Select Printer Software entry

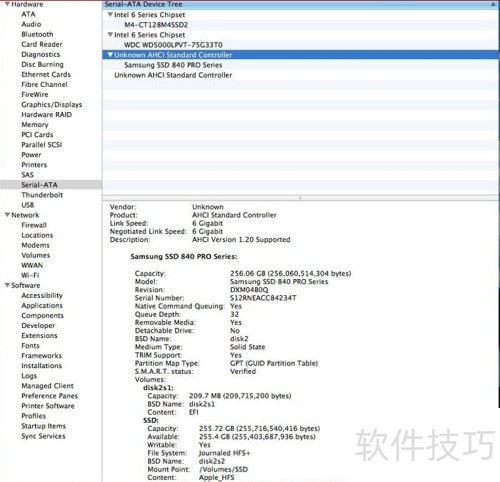click(x=48, y=405)
